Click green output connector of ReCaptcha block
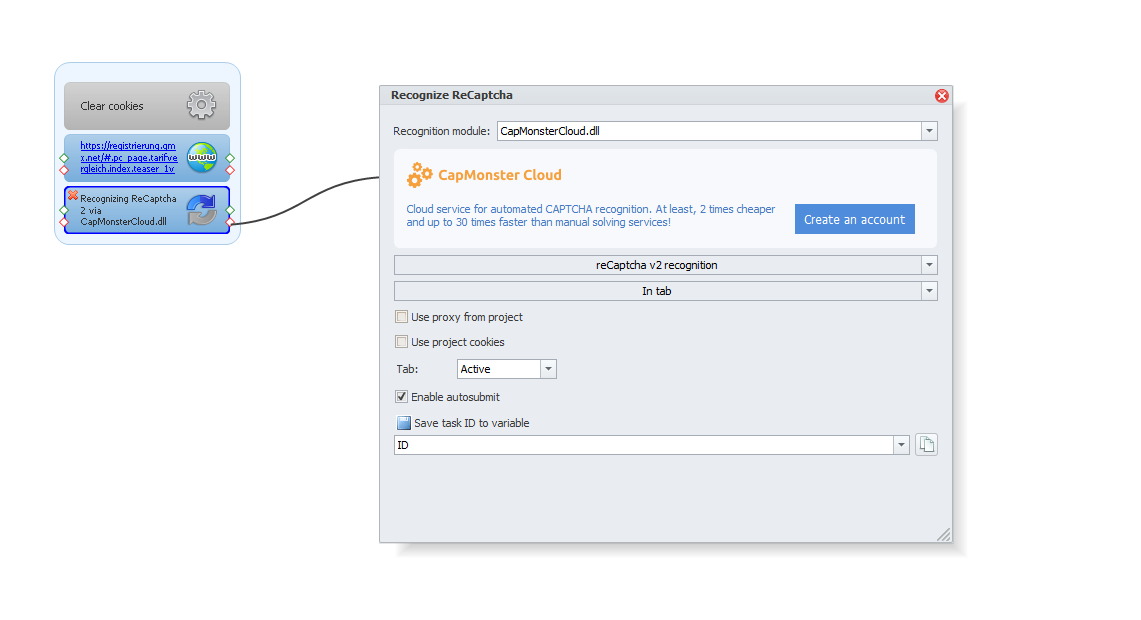The height and width of the screenshot is (620, 1141). tap(230, 210)
